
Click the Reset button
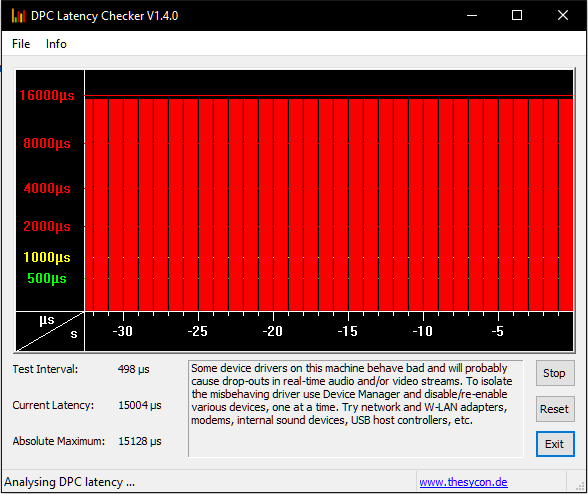point(555,409)
